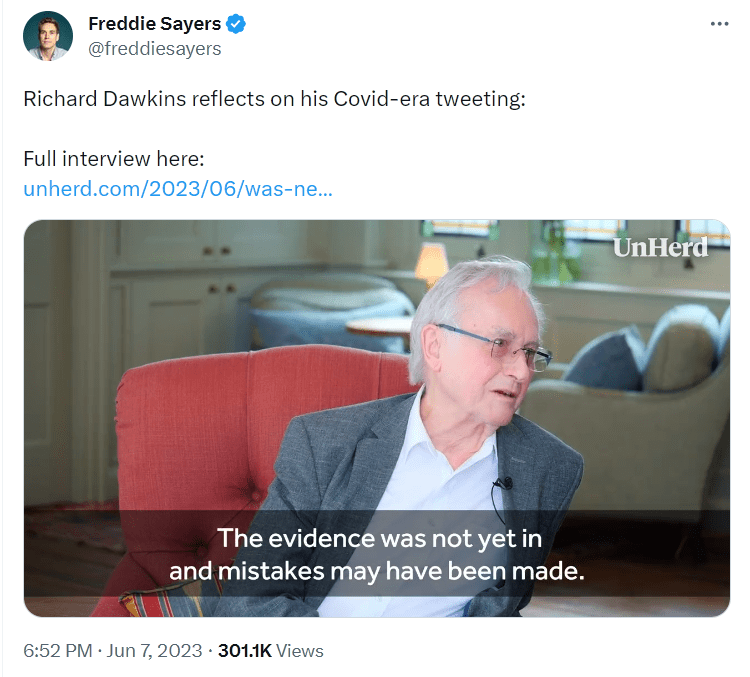Click the UnHerd watermark logo in video
The width and height of the screenshot is (750, 677).
point(660,247)
